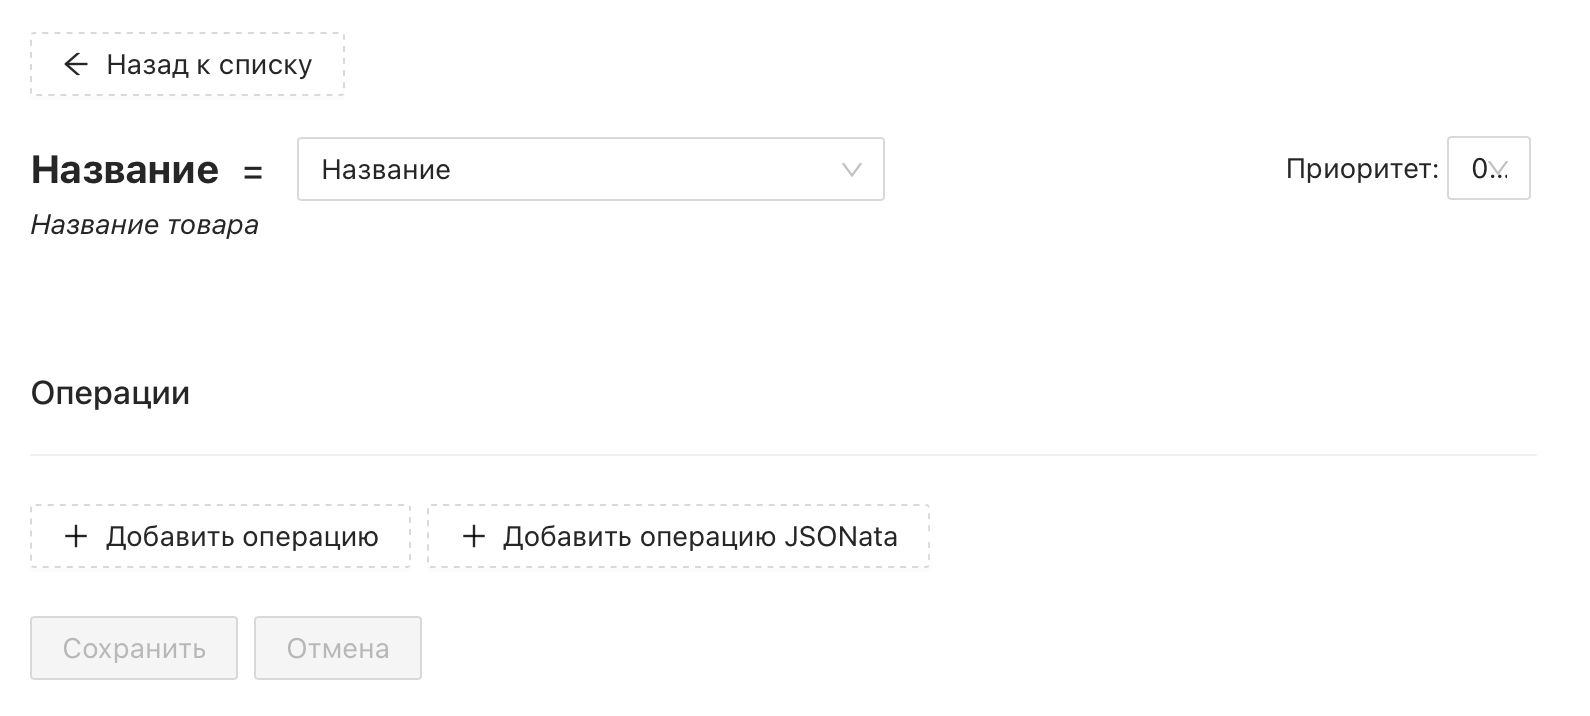Click the plus icon on Добавить операцию
1590x716 pixels.
pos(76,537)
